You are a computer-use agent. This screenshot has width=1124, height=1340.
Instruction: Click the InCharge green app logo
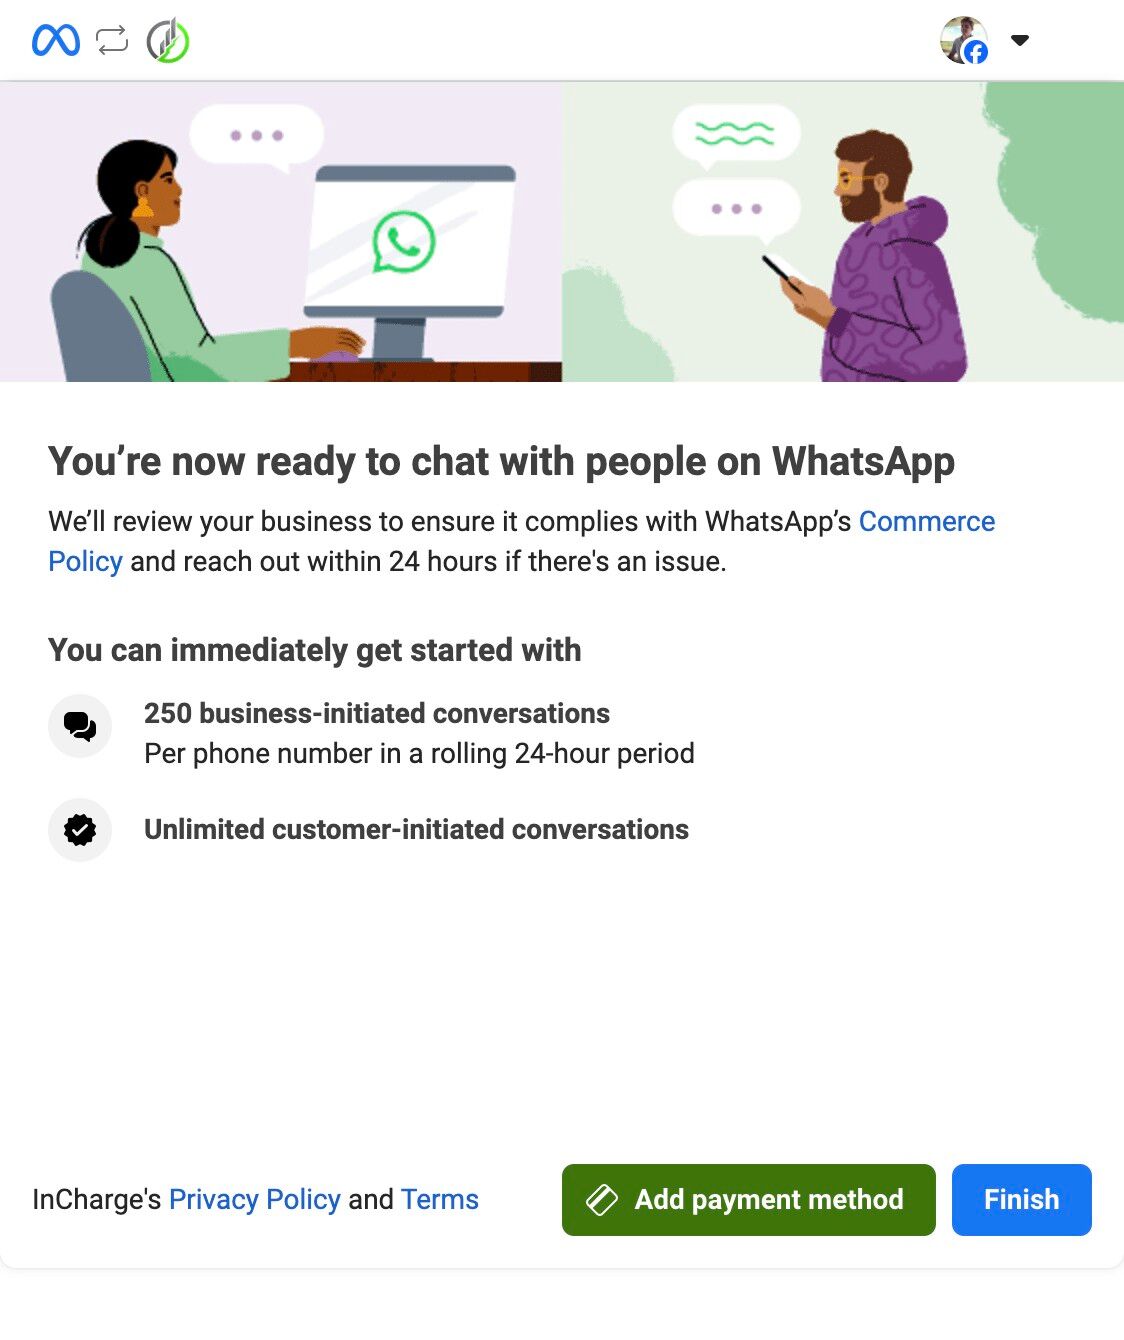[x=168, y=41]
